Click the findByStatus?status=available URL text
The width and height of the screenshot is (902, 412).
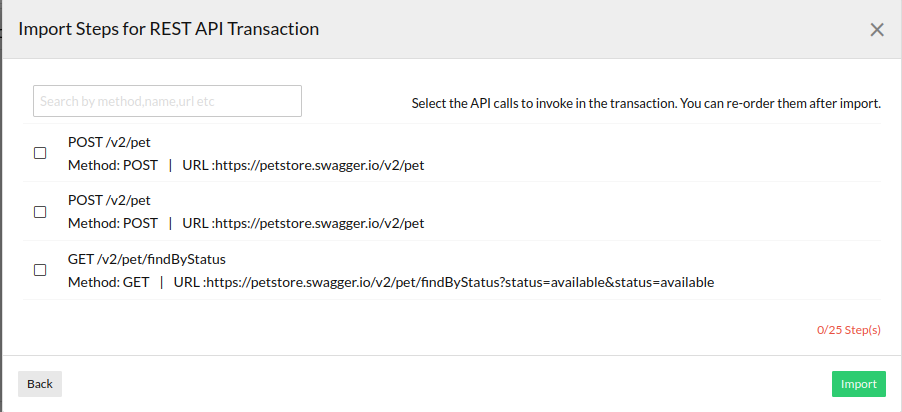click(x=459, y=282)
